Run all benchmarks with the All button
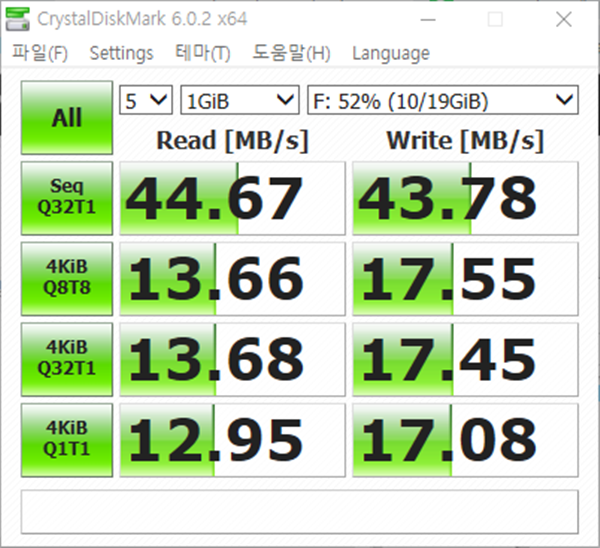Screen dimensions: 600x548 (x=67, y=117)
